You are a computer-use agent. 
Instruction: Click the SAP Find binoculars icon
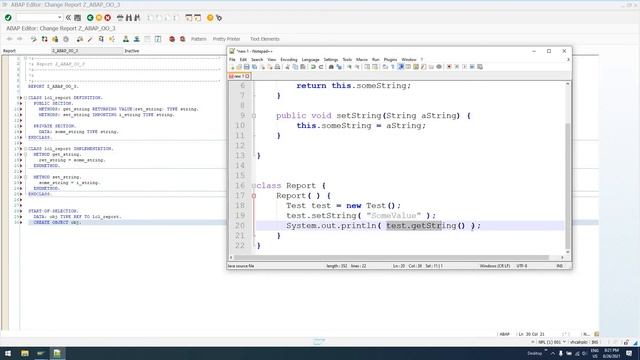pos(129,18)
